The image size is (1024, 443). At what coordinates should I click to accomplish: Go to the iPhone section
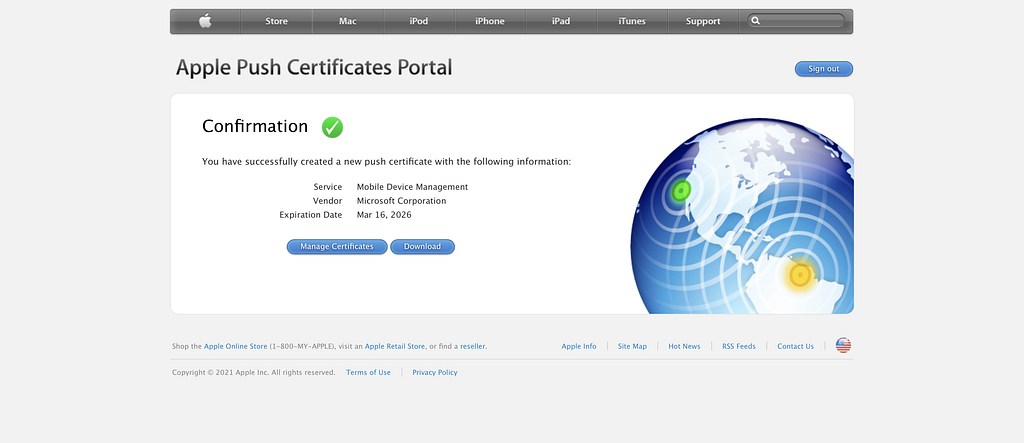[490, 21]
